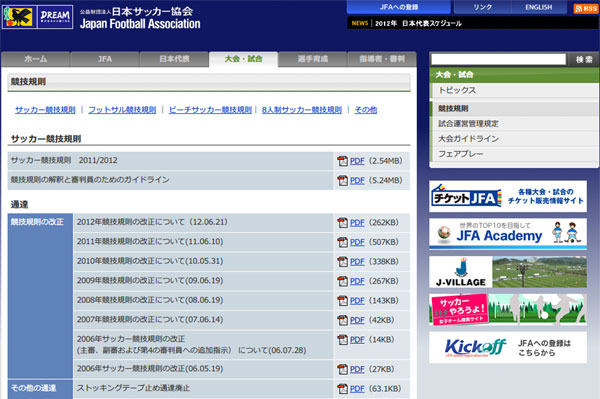Click the チケットJFA banner
The image size is (600, 399).
tap(508, 196)
